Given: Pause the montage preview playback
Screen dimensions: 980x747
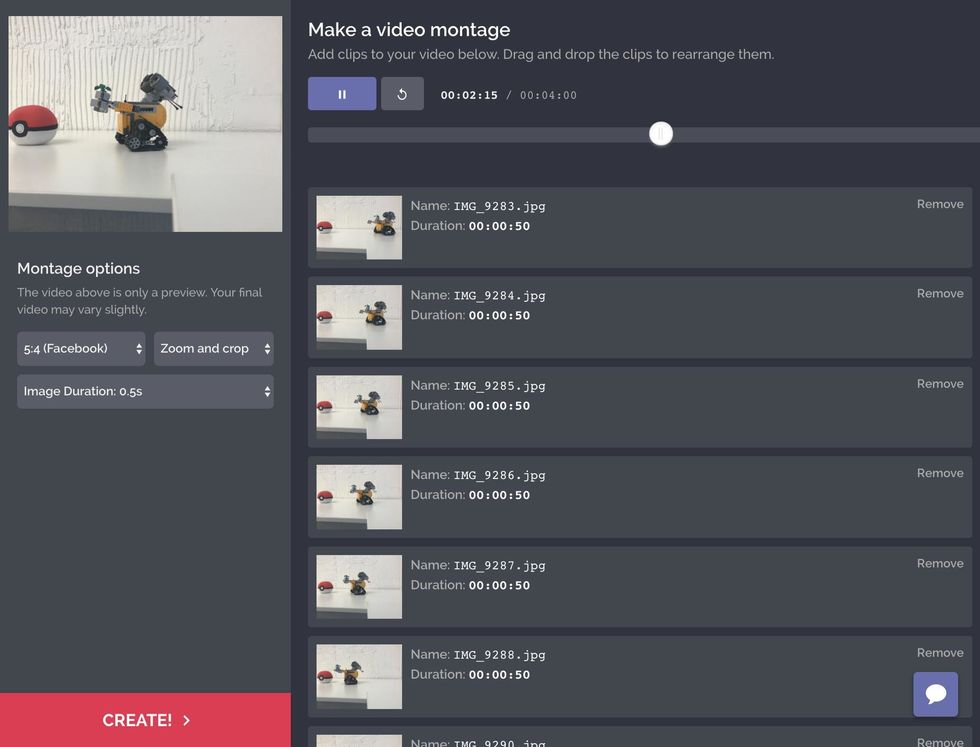Looking at the screenshot, I should coord(342,94).
